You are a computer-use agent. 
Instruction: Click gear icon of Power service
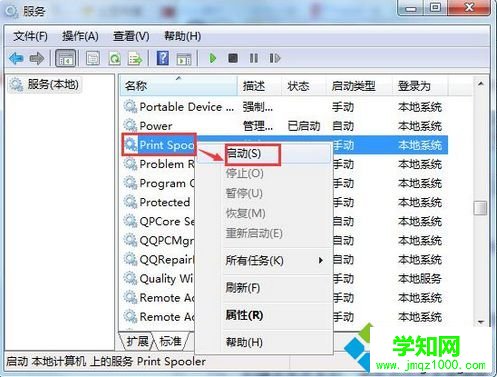130,126
